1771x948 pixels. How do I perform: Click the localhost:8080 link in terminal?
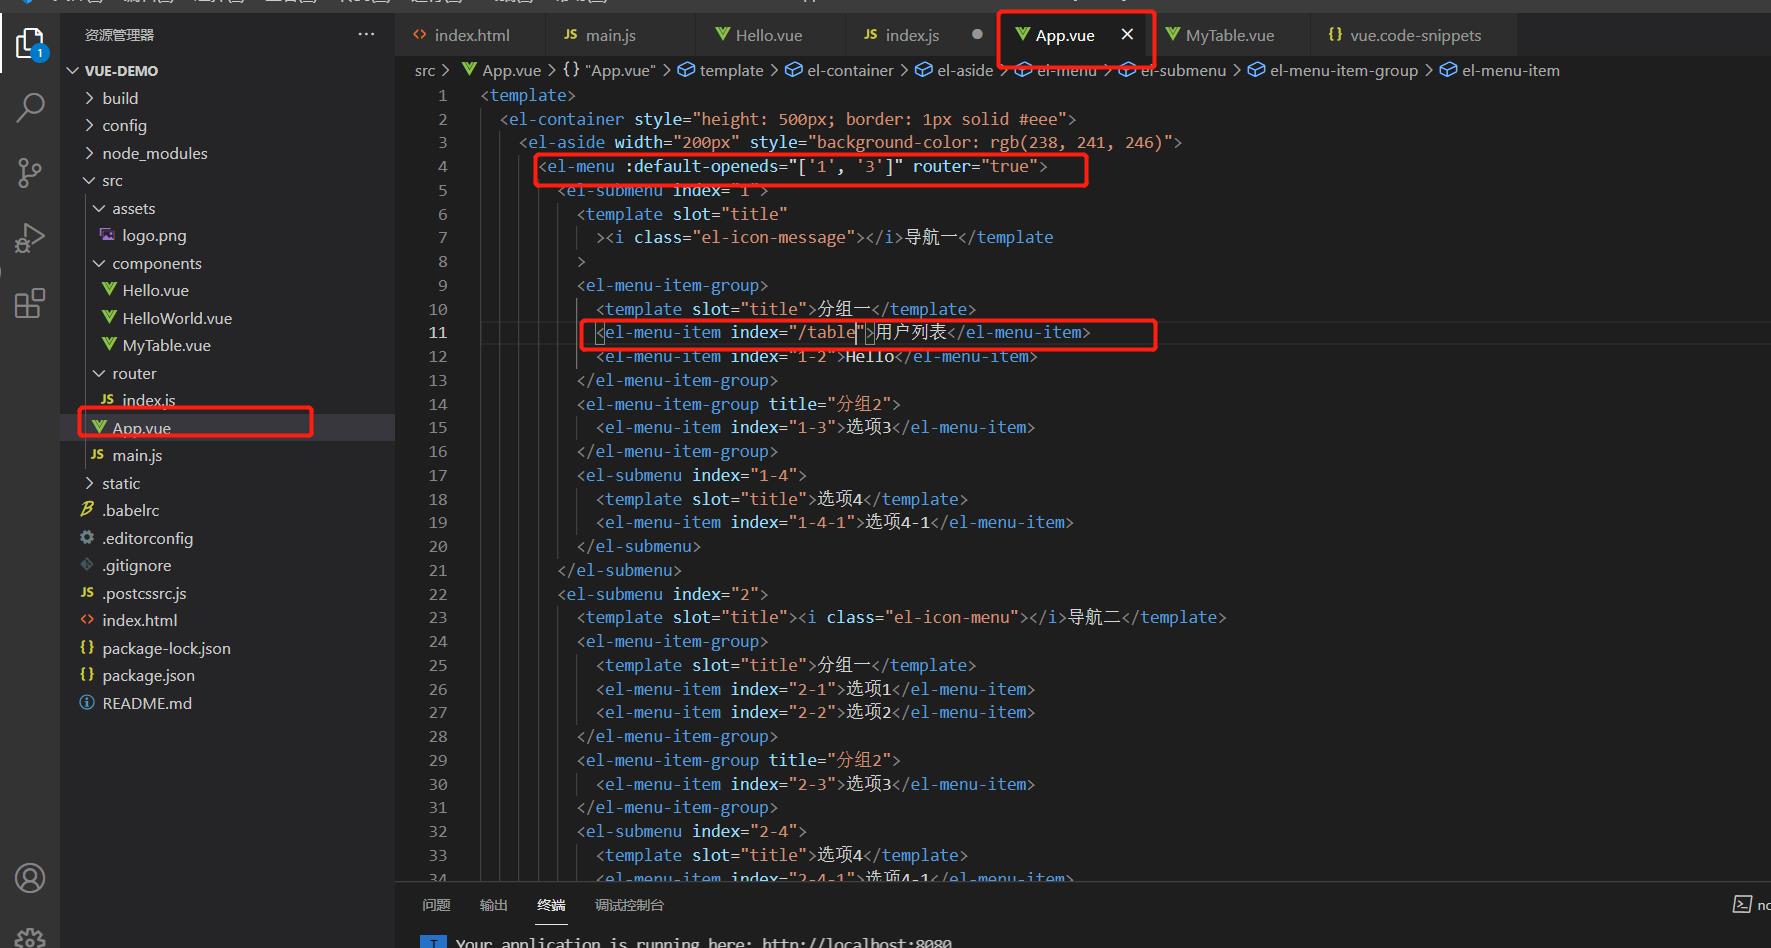coord(856,942)
